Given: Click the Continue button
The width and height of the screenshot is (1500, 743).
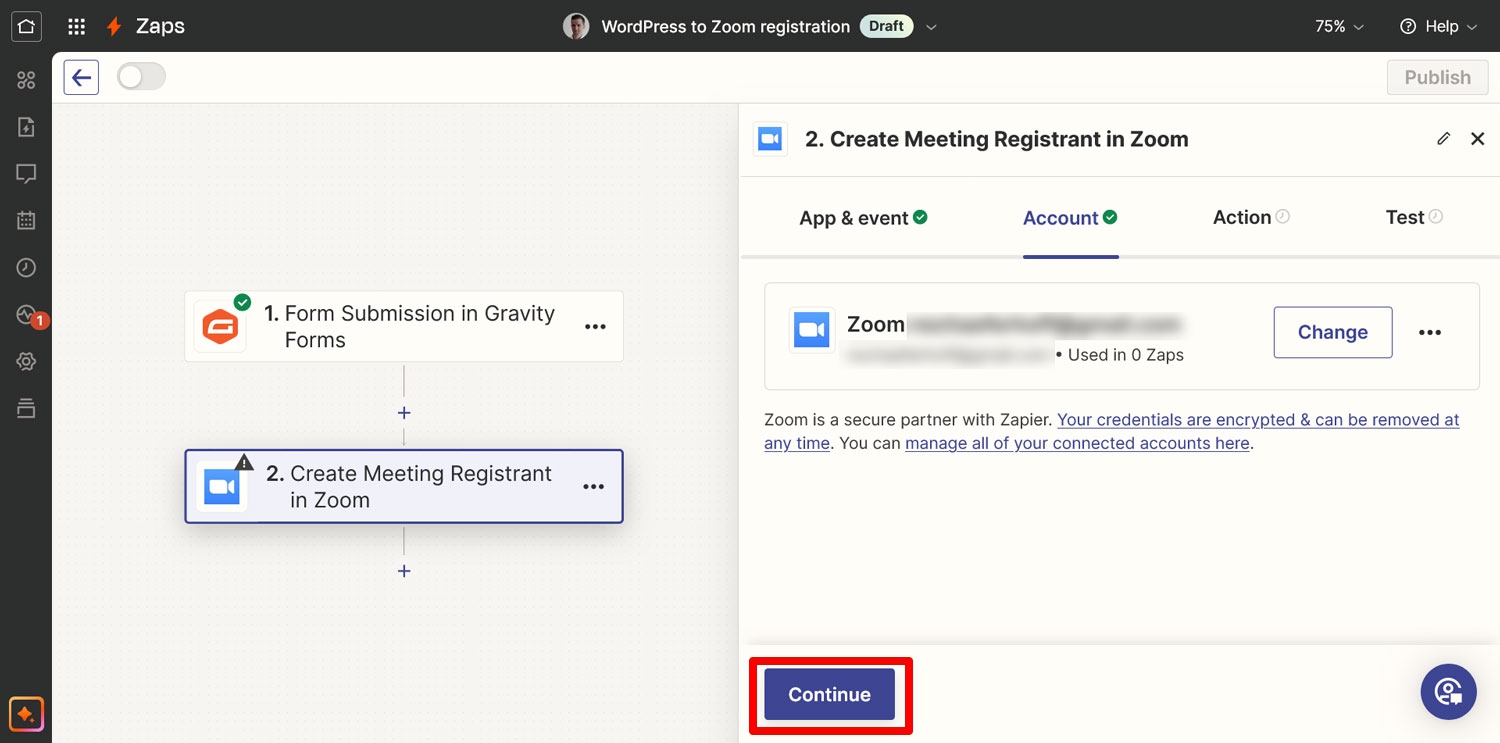Looking at the screenshot, I should point(830,694).
